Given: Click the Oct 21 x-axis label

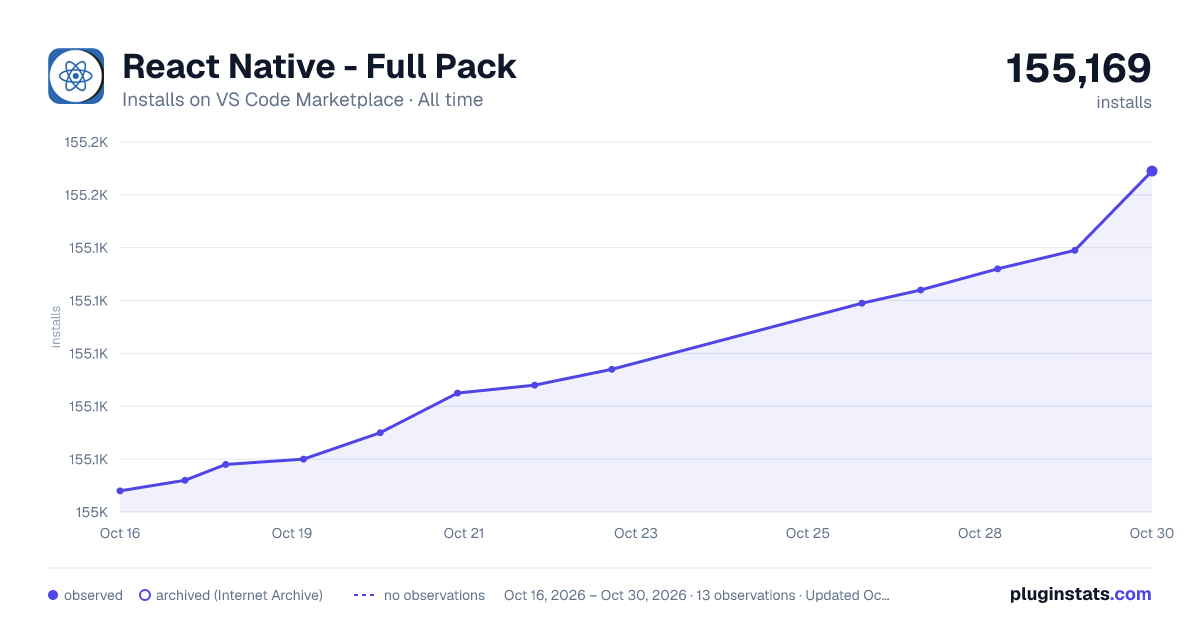Looking at the screenshot, I should (464, 533).
